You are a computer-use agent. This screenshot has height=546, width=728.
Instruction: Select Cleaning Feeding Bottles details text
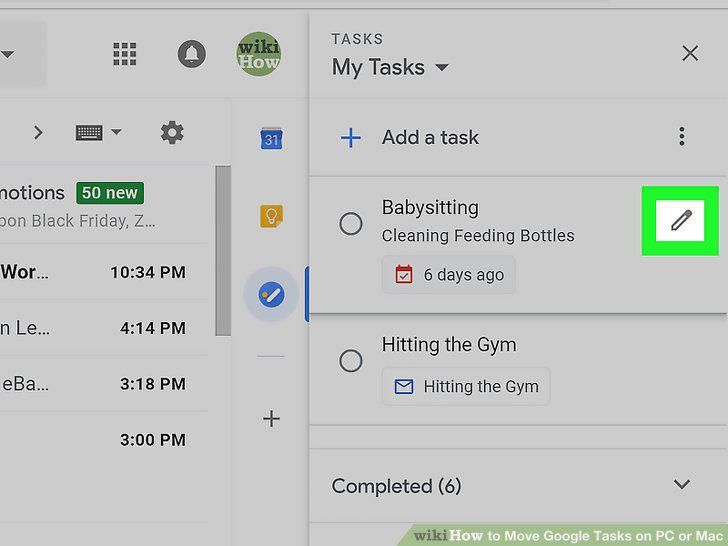478,235
